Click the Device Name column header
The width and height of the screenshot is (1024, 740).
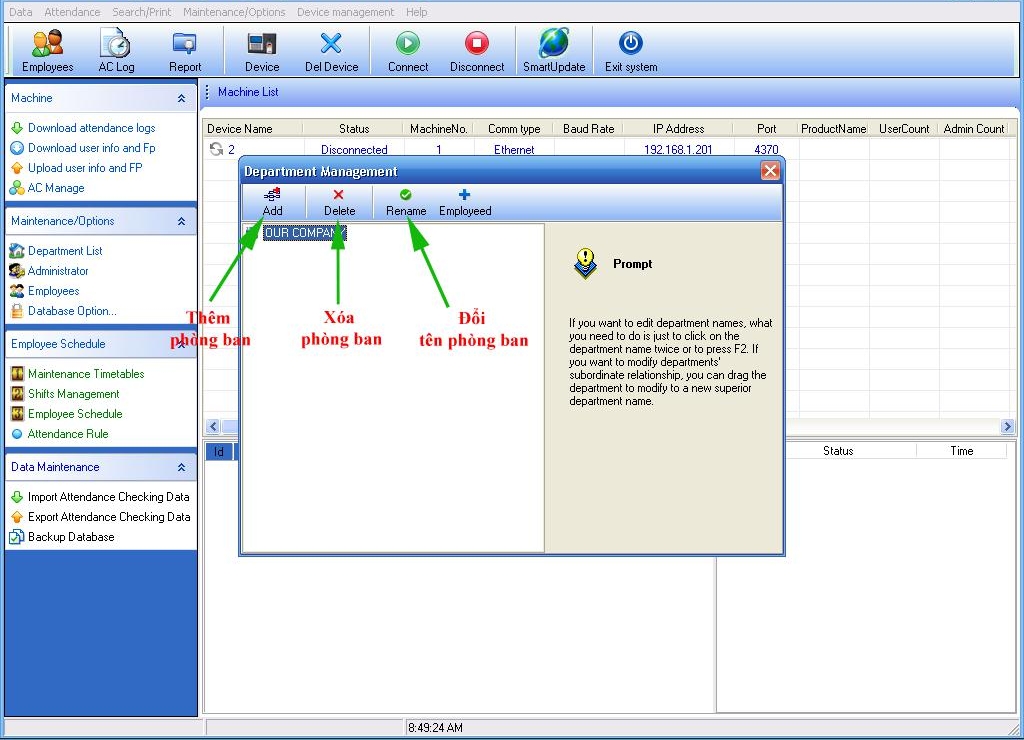[252, 129]
